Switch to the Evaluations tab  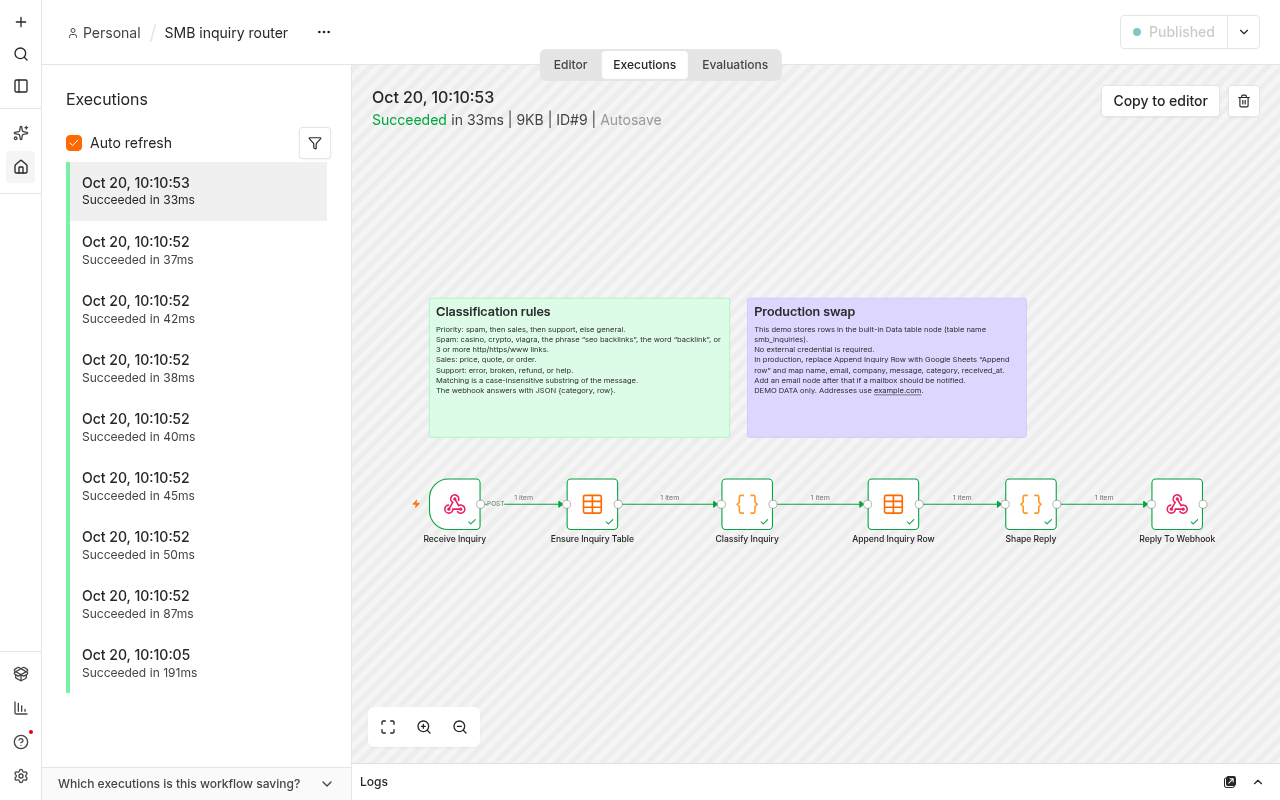[735, 65]
